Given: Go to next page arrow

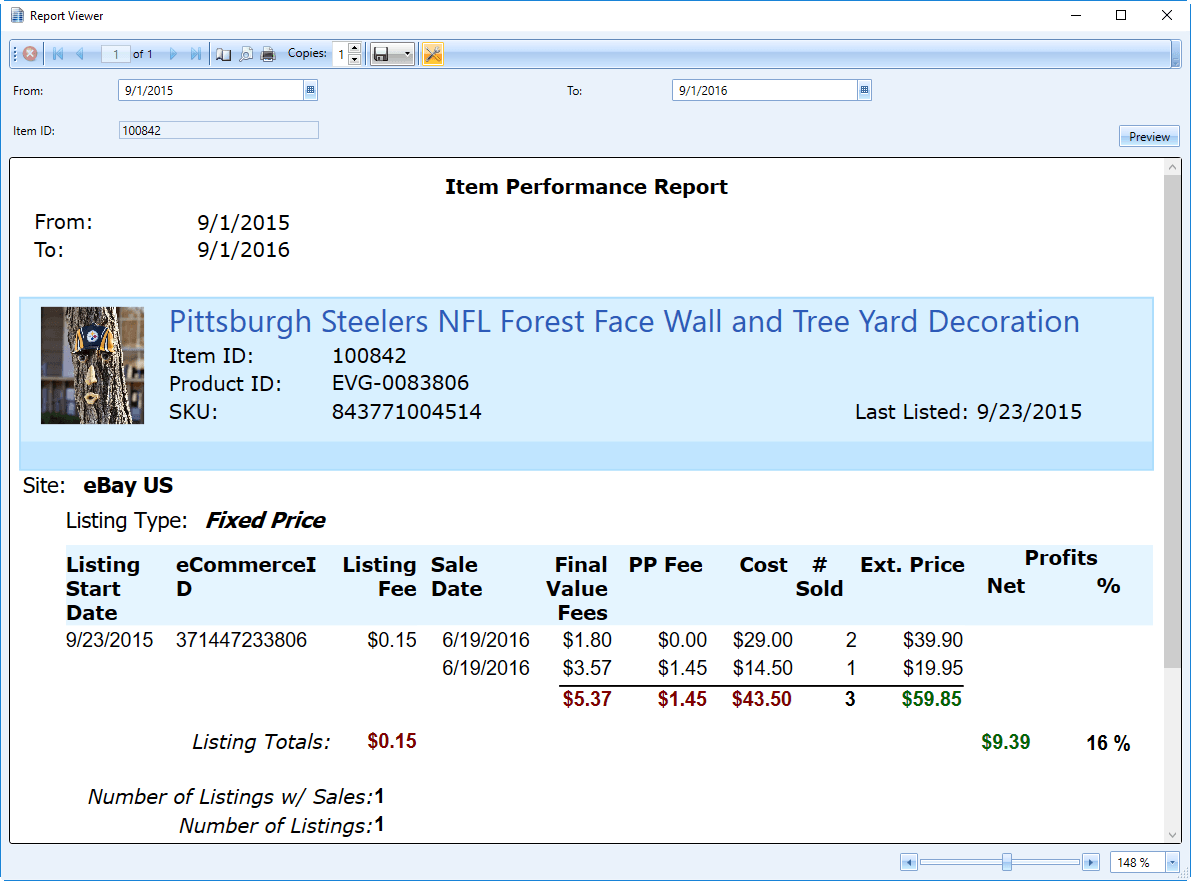Looking at the screenshot, I should (x=173, y=54).
